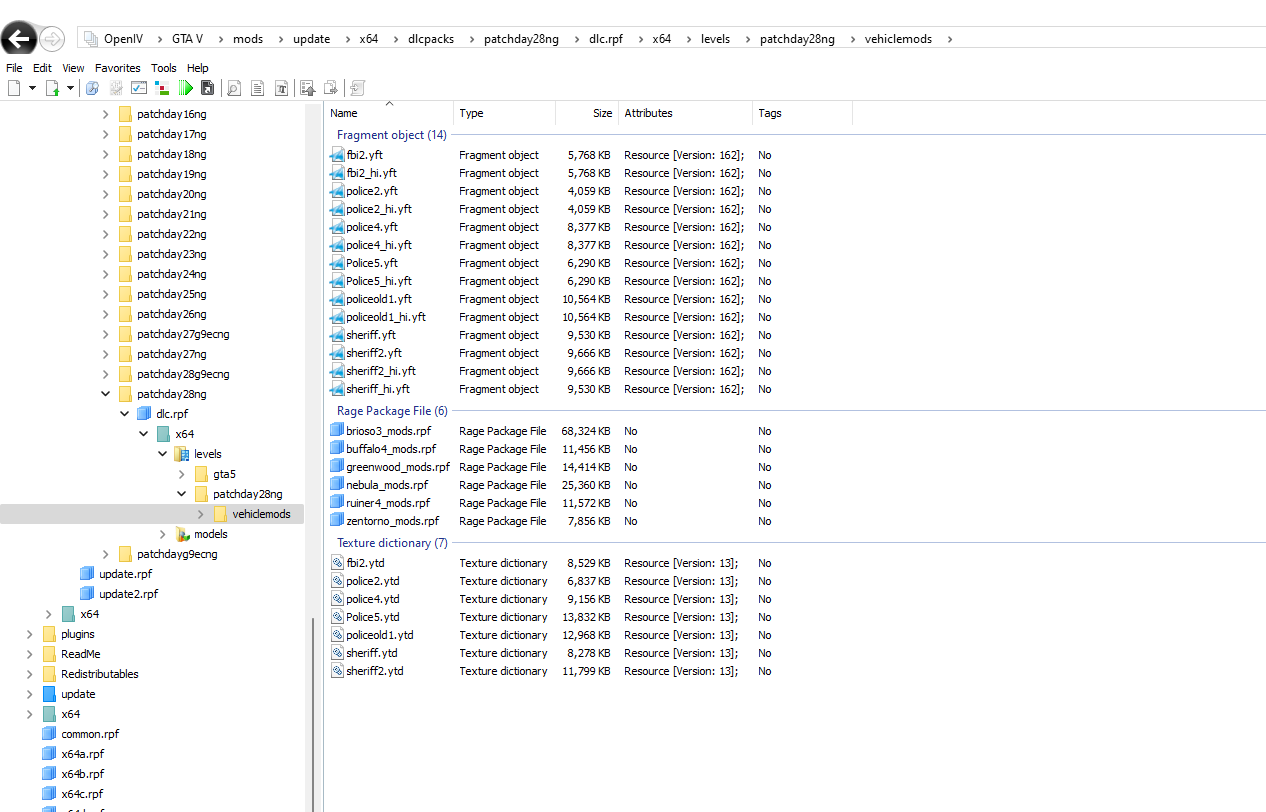The height and width of the screenshot is (812, 1266).
Task: Click the checklist window toolbar icon
Action: pos(139,88)
